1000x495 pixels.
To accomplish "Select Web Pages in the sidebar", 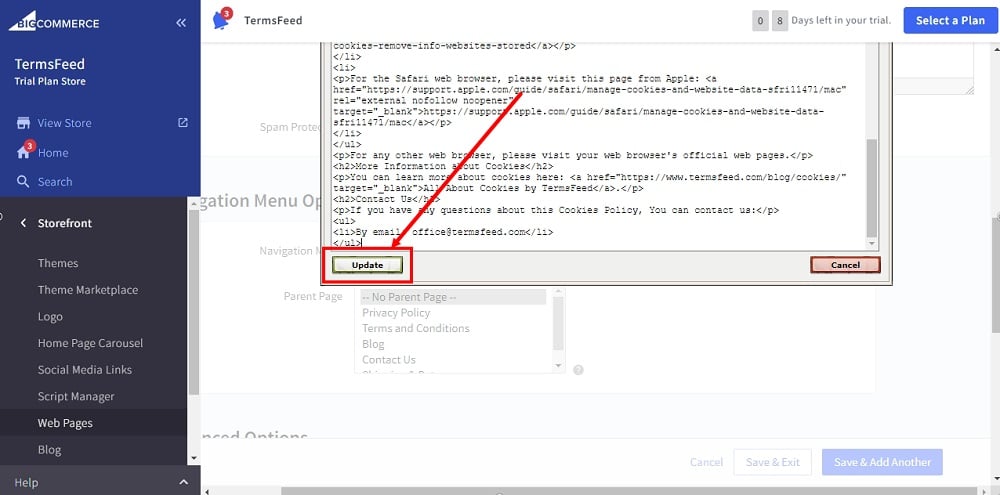I will coord(65,423).
